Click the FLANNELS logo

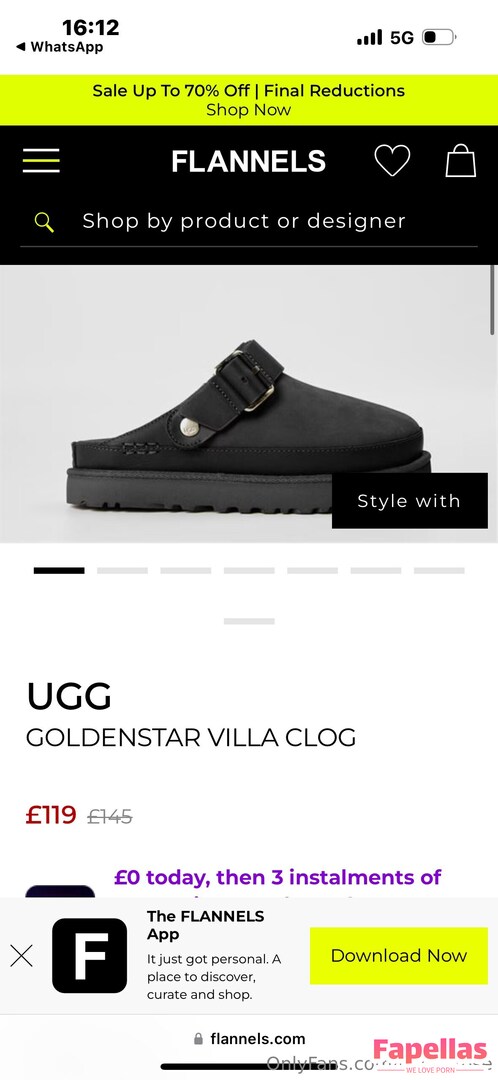249,161
